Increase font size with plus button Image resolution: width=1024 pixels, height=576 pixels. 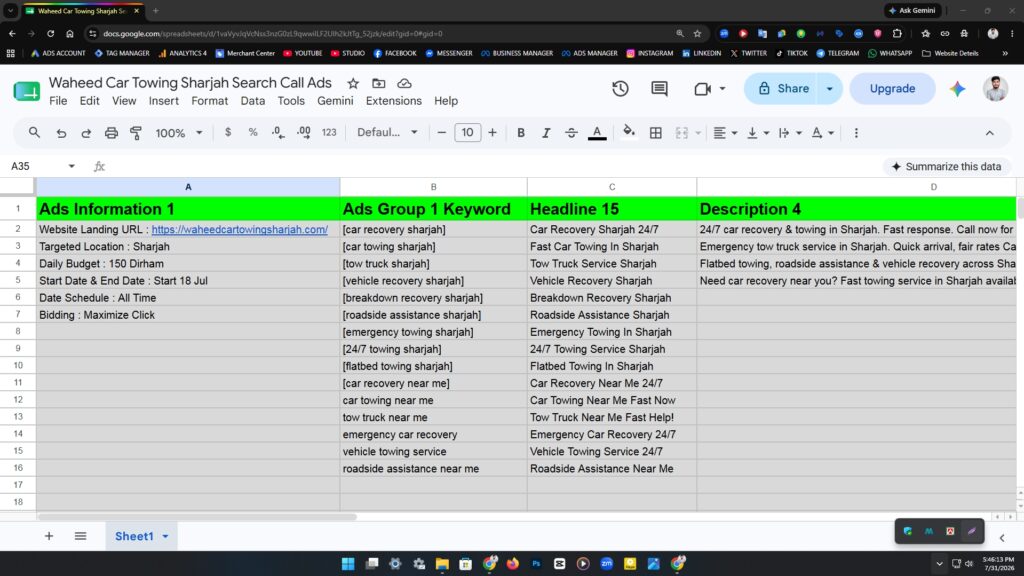(x=492, y=133)
